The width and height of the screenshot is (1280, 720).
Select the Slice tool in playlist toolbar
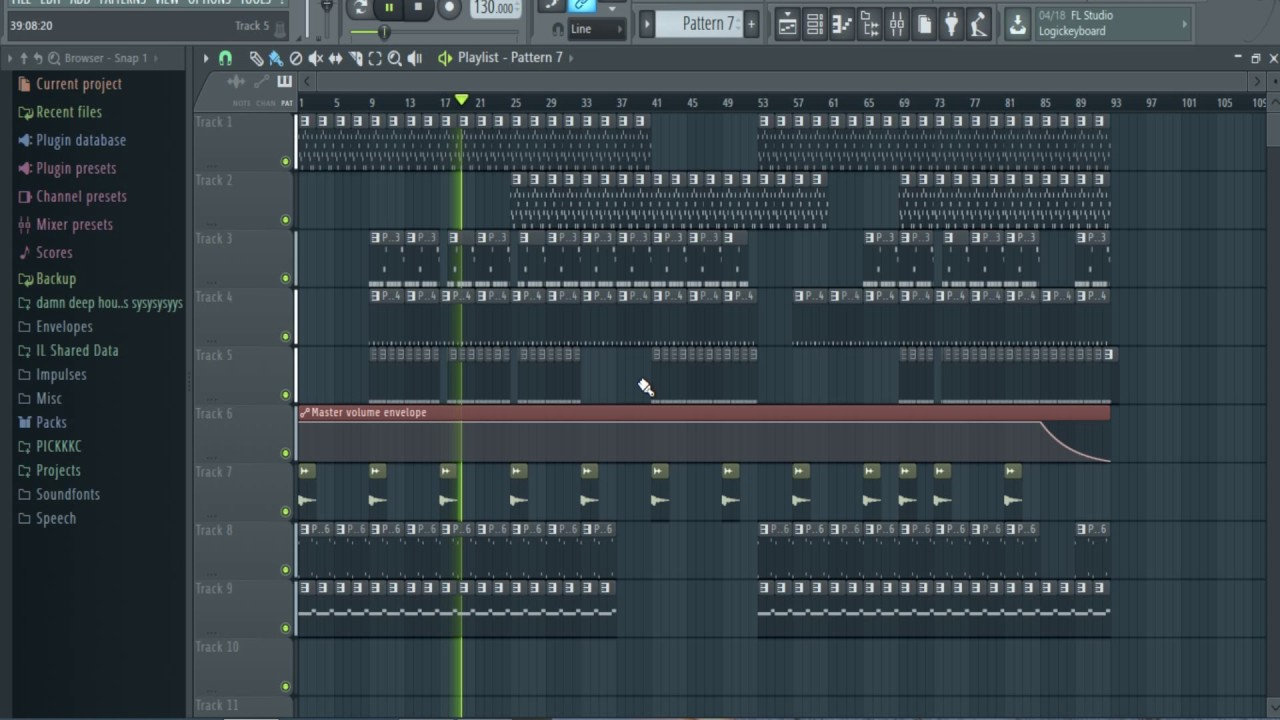355,58
